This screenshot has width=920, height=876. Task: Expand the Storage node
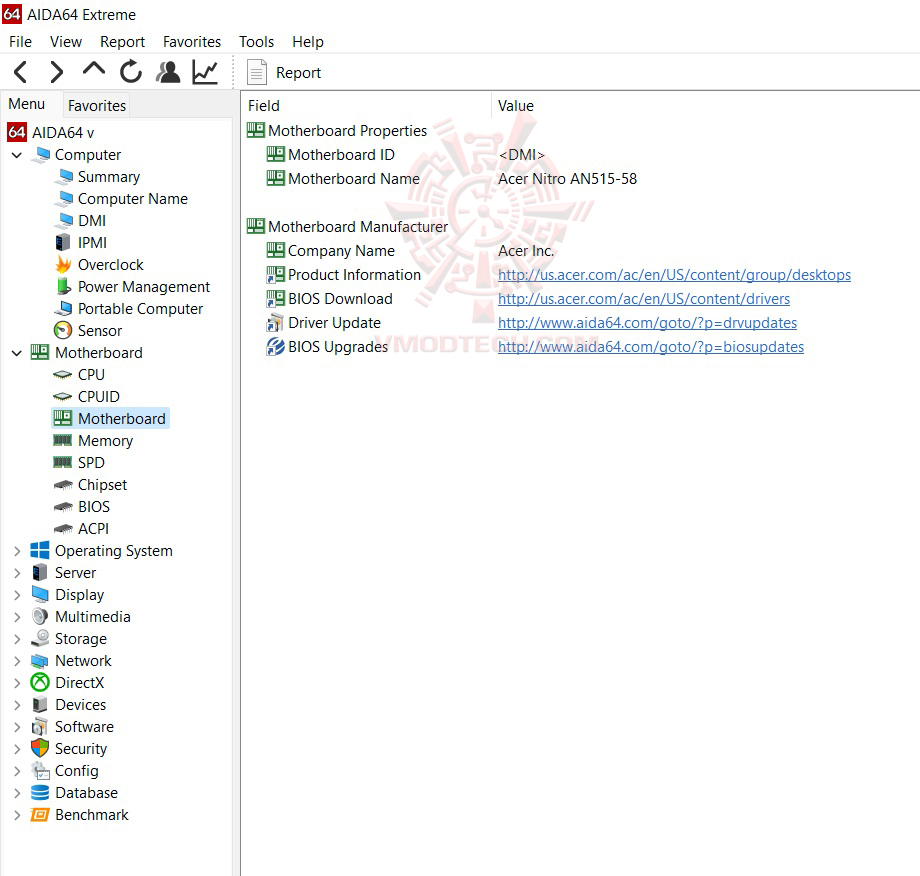[17, 639]
